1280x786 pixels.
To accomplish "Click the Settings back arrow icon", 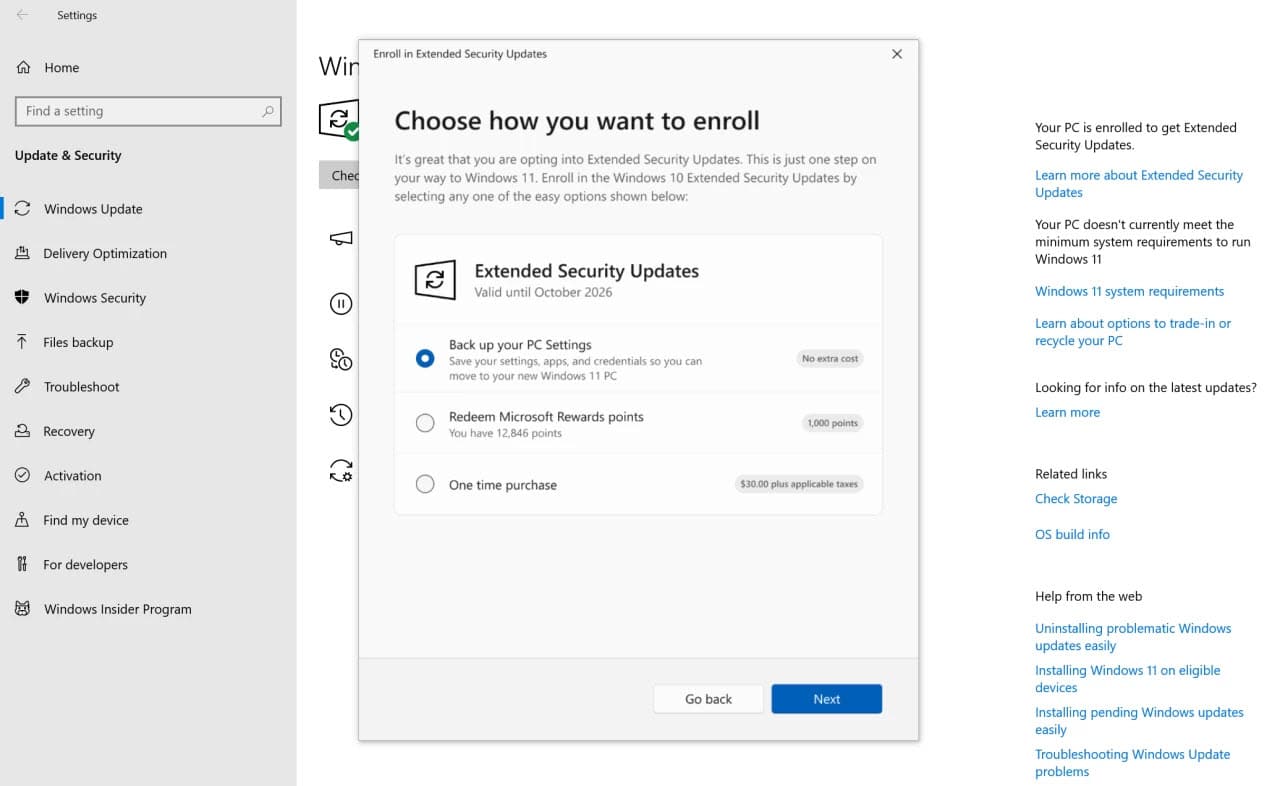I will click(x=22, y=15).
